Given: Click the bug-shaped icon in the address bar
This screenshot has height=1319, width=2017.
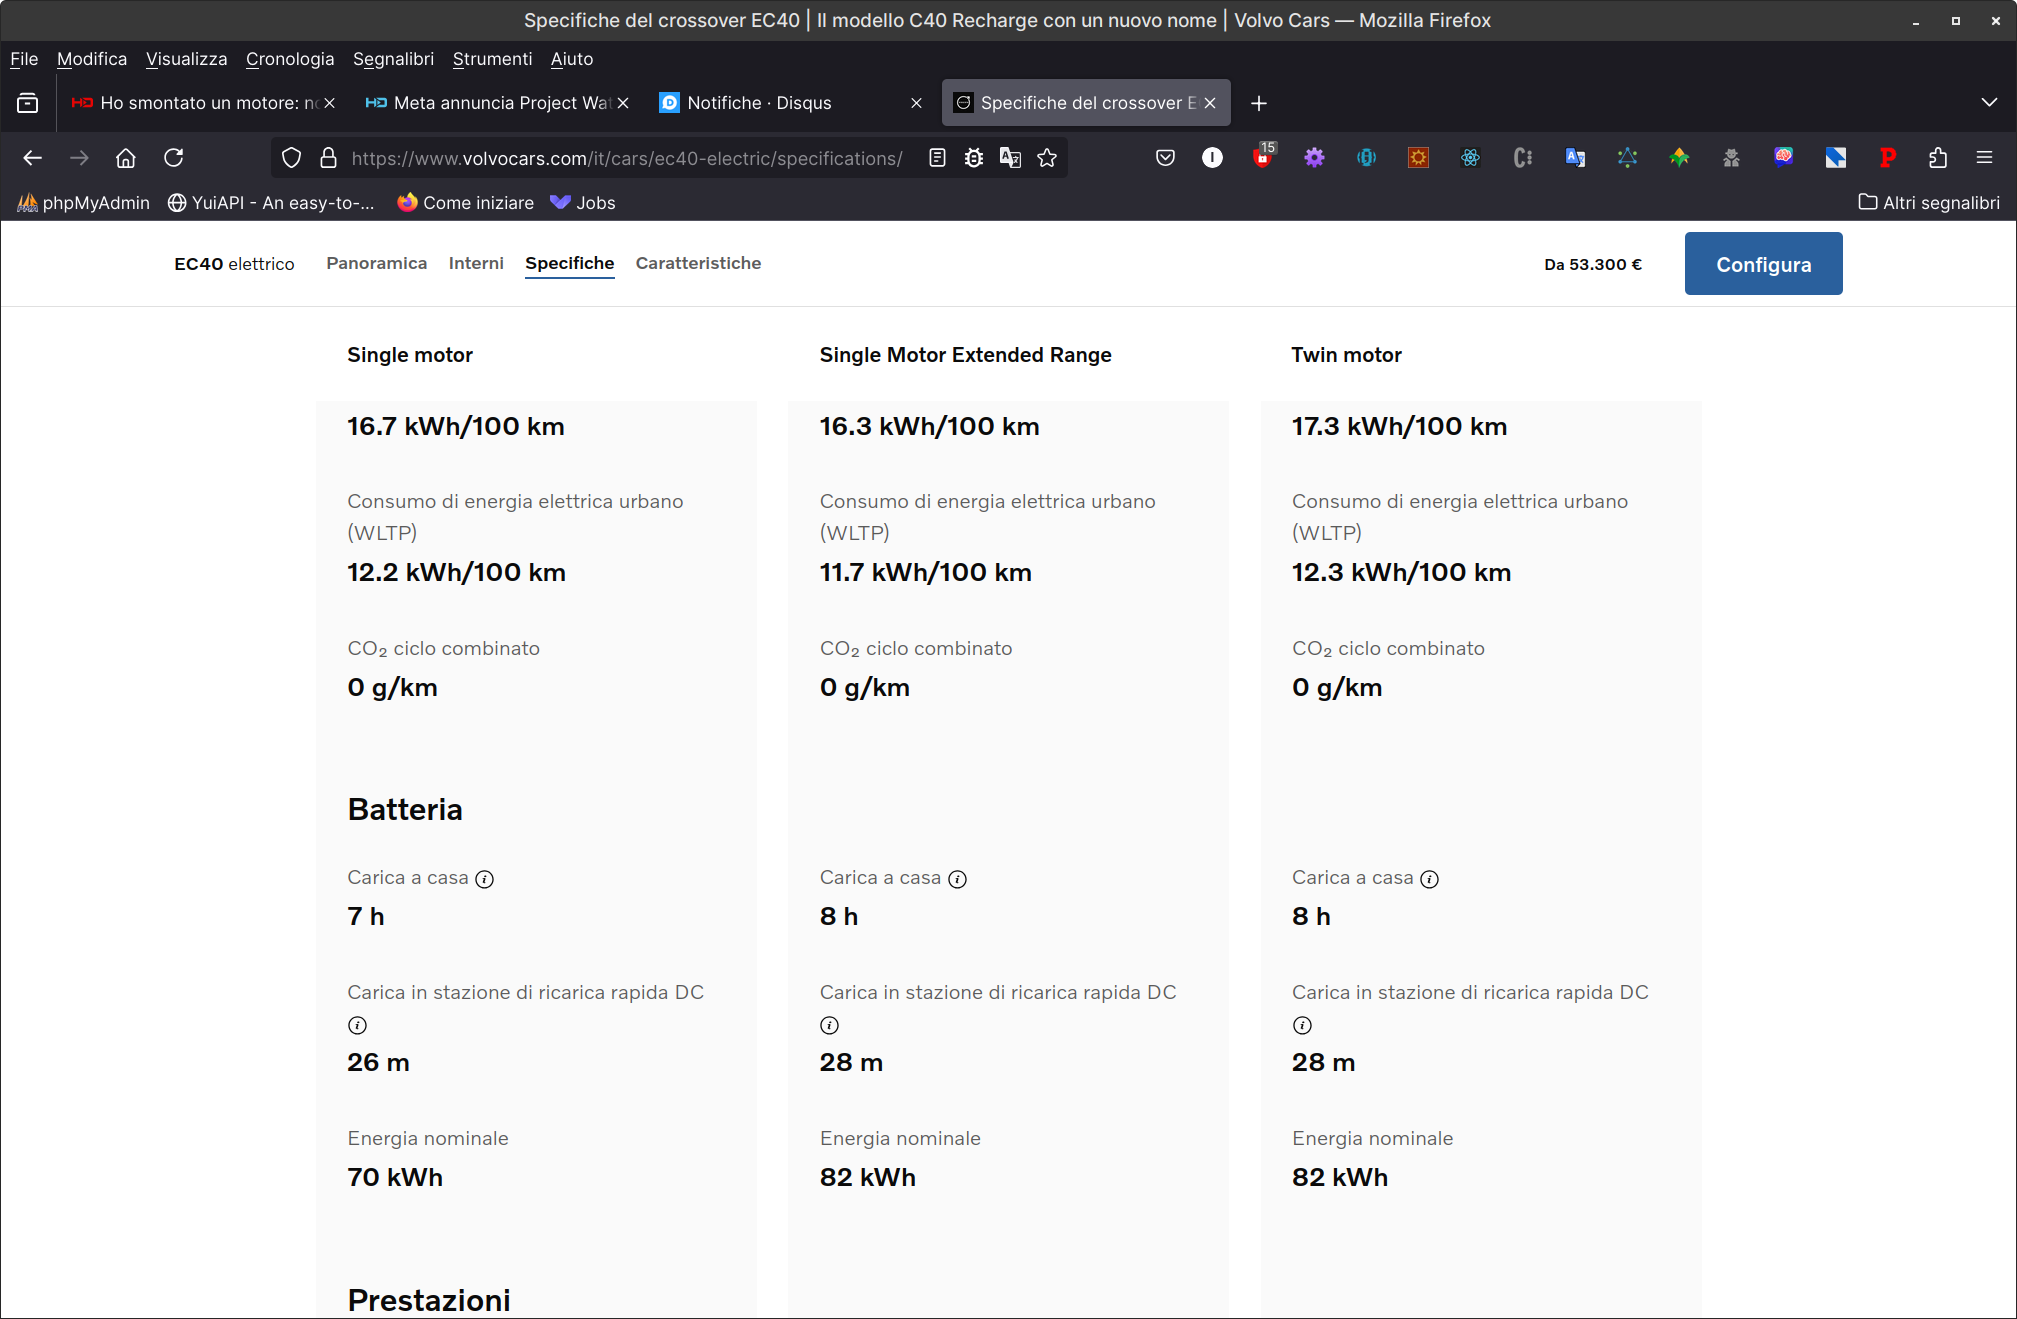Looking at the screenshot, I should pyautogui.click(x=974, y=158).
